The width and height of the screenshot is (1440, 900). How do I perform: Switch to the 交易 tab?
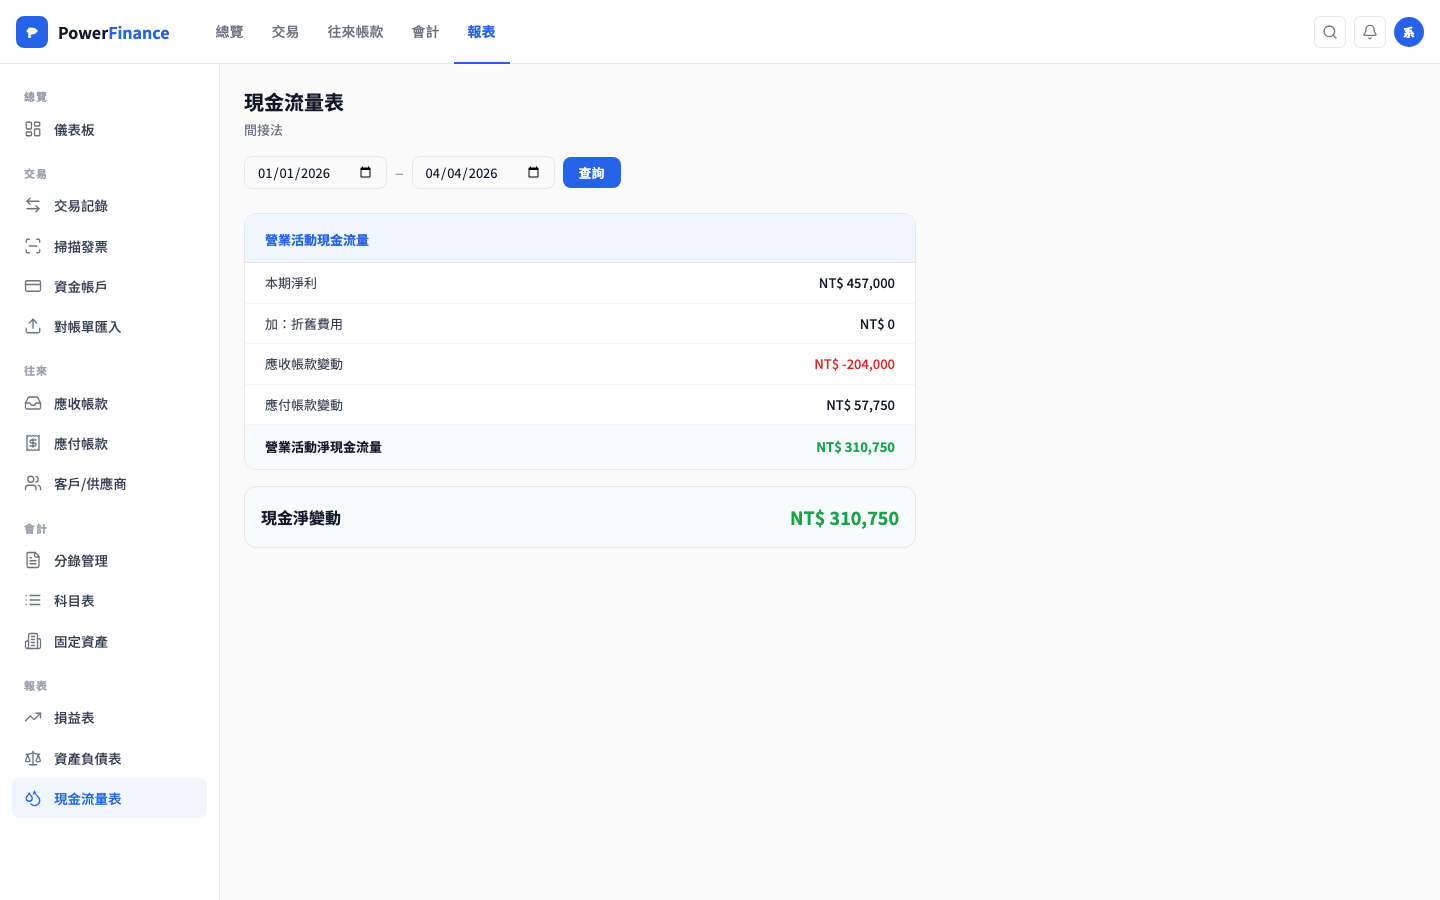pos(285,31)
